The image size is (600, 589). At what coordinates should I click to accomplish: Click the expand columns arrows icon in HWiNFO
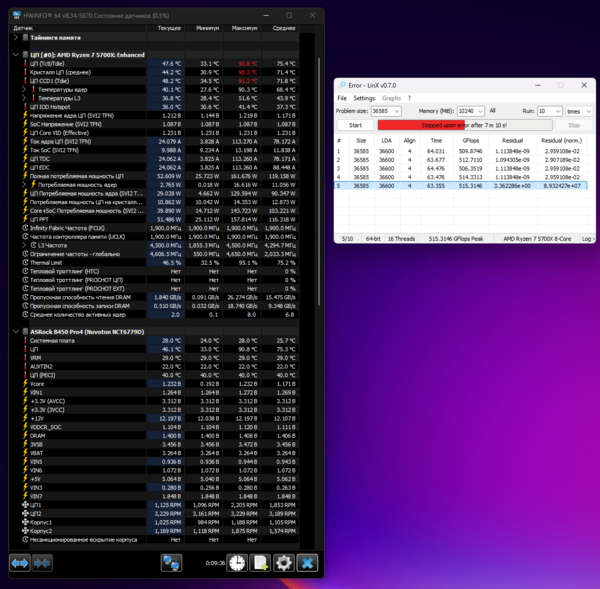[20, 563]
